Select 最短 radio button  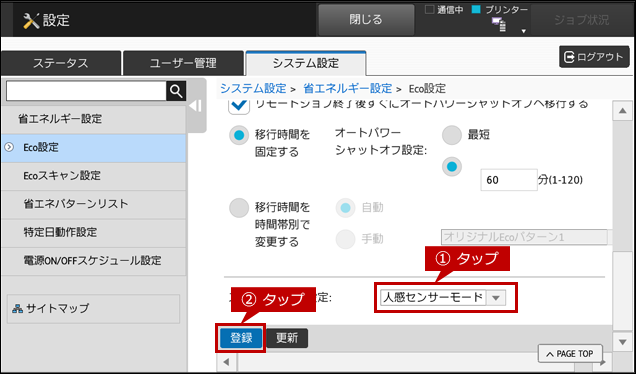pyautogui.click(x=452, y=135)
